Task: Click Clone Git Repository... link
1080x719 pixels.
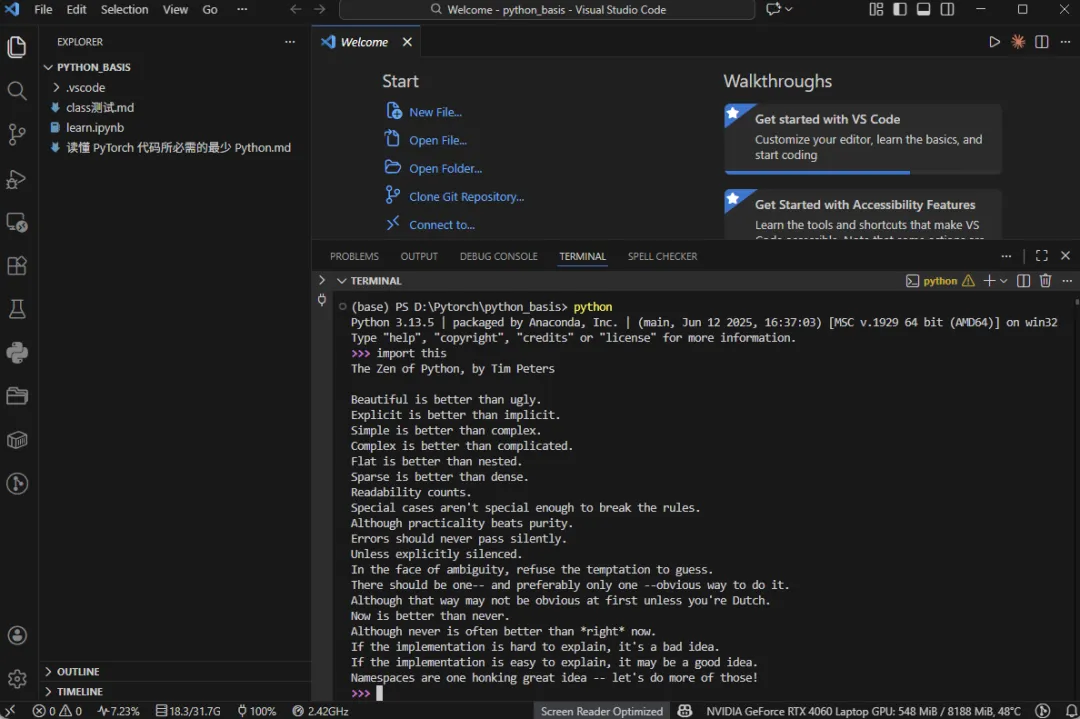Action: 466,197
